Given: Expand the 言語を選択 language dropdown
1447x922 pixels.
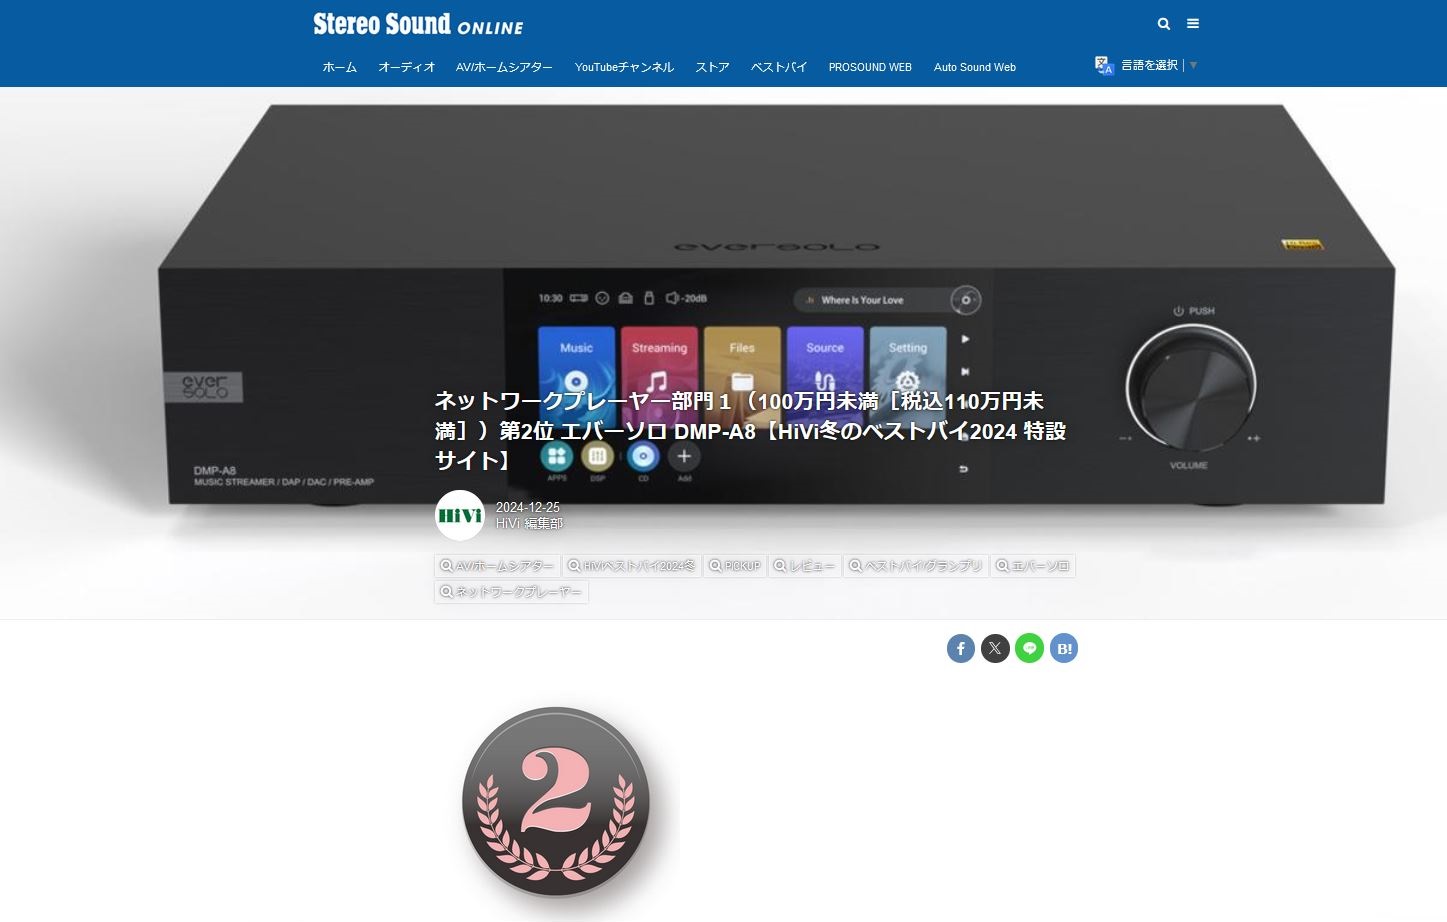Looking at the screenshot, I should click(x=1159, y=65).
